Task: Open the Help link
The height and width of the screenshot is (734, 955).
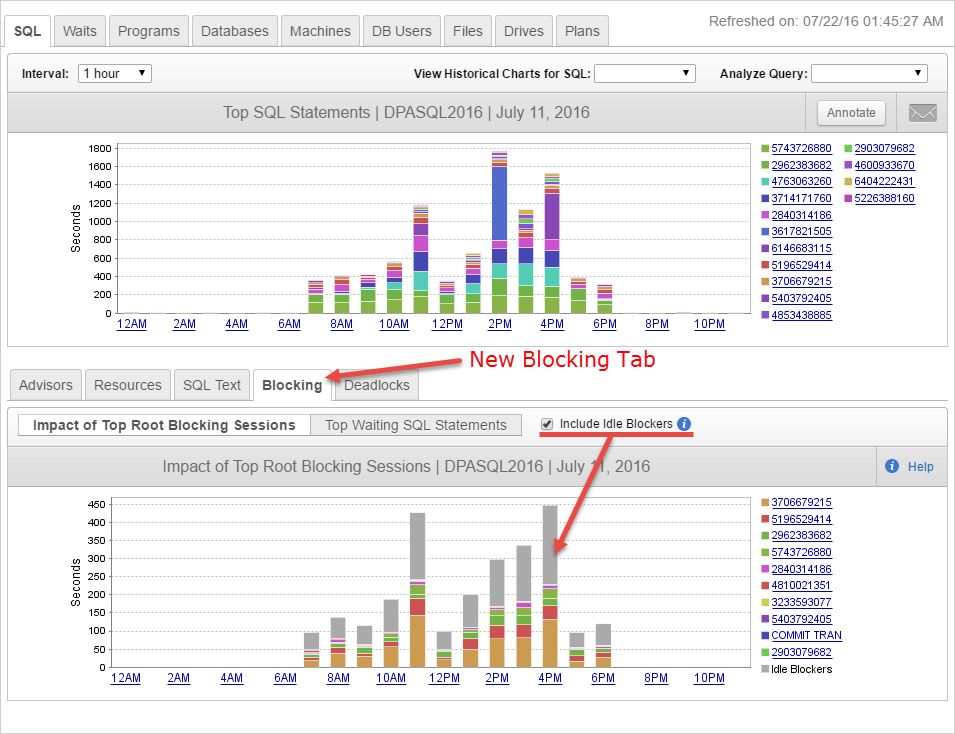Action: [920, 467]
